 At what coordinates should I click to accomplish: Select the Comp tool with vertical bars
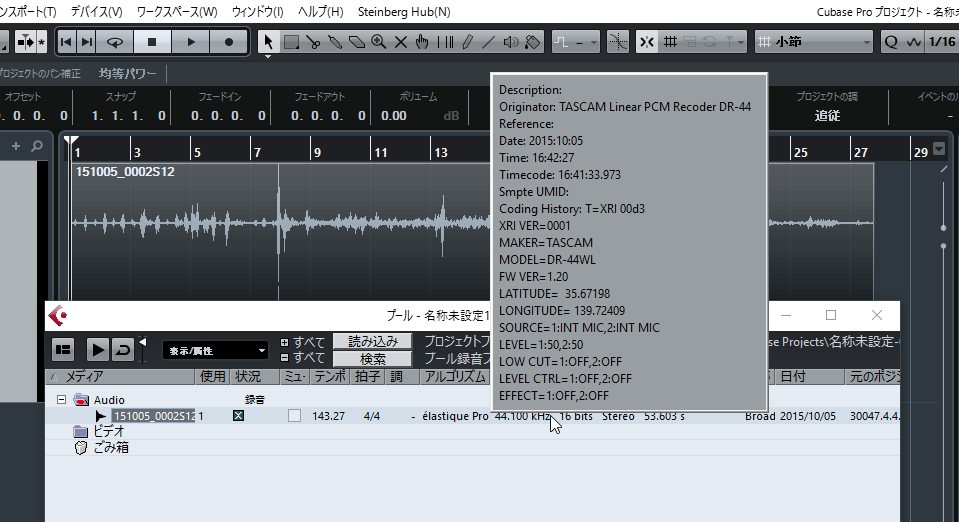(446, 42)
